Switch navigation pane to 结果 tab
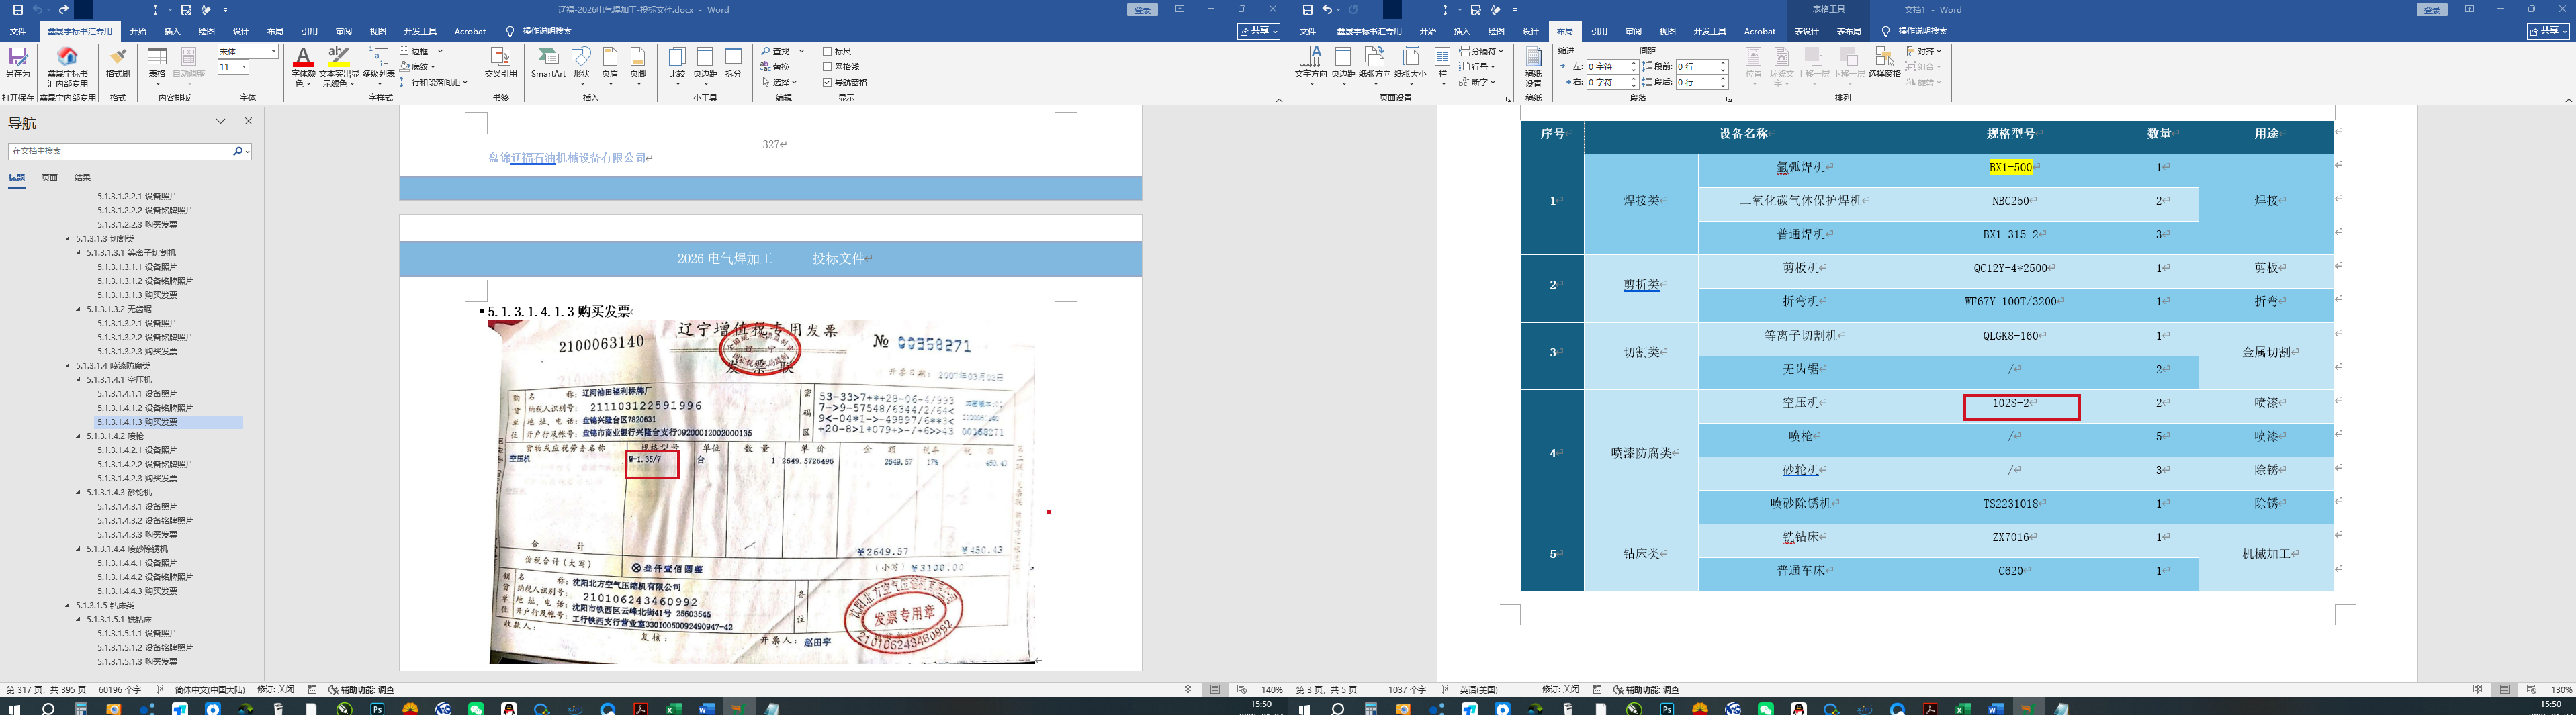Screen dimensions: 2576x715 click(x=82, y=178)
